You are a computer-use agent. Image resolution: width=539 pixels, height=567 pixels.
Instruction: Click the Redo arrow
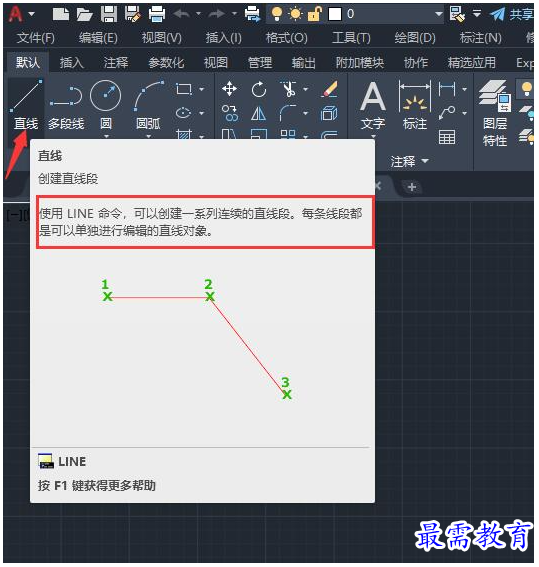pos(217,14)
